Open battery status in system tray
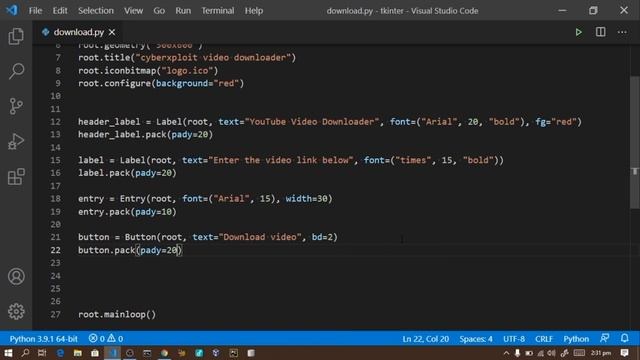 [529, 353]
